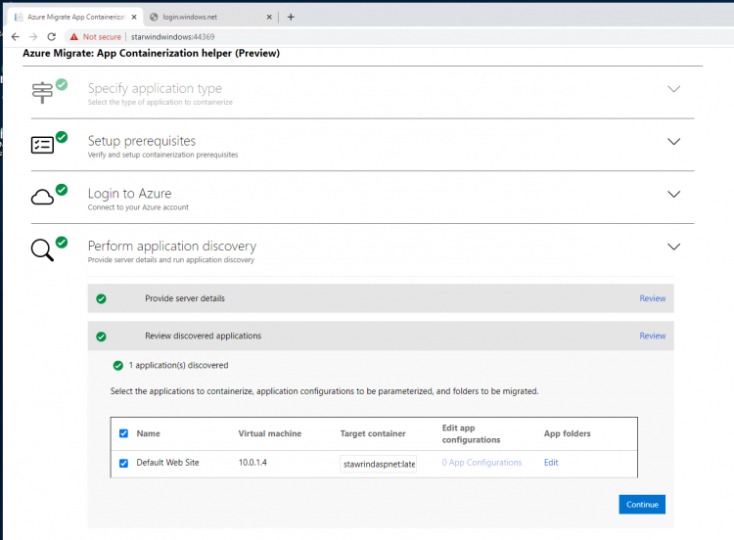Click green checkmark beside Perform application discovery

pyautogui.click(x=61, y=242)
